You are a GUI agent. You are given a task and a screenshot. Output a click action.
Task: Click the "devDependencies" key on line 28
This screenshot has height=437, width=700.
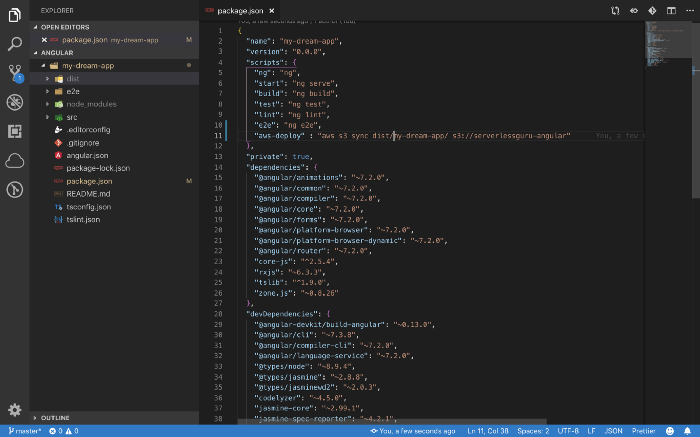283,314
